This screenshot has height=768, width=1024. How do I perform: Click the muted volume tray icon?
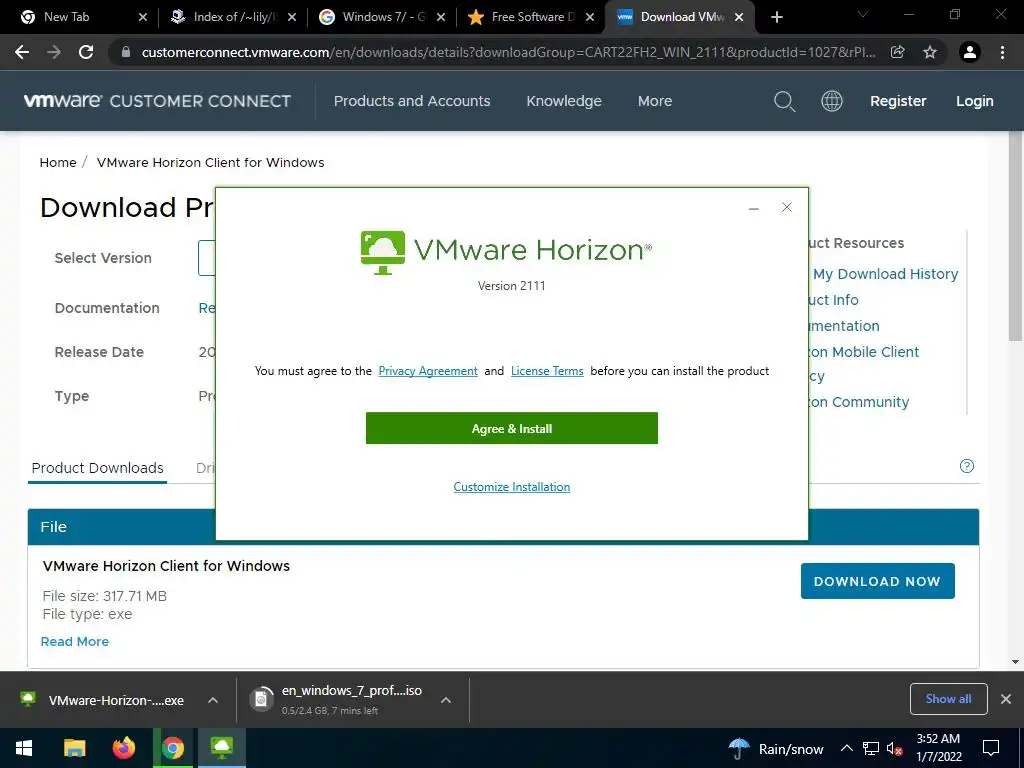894,749
